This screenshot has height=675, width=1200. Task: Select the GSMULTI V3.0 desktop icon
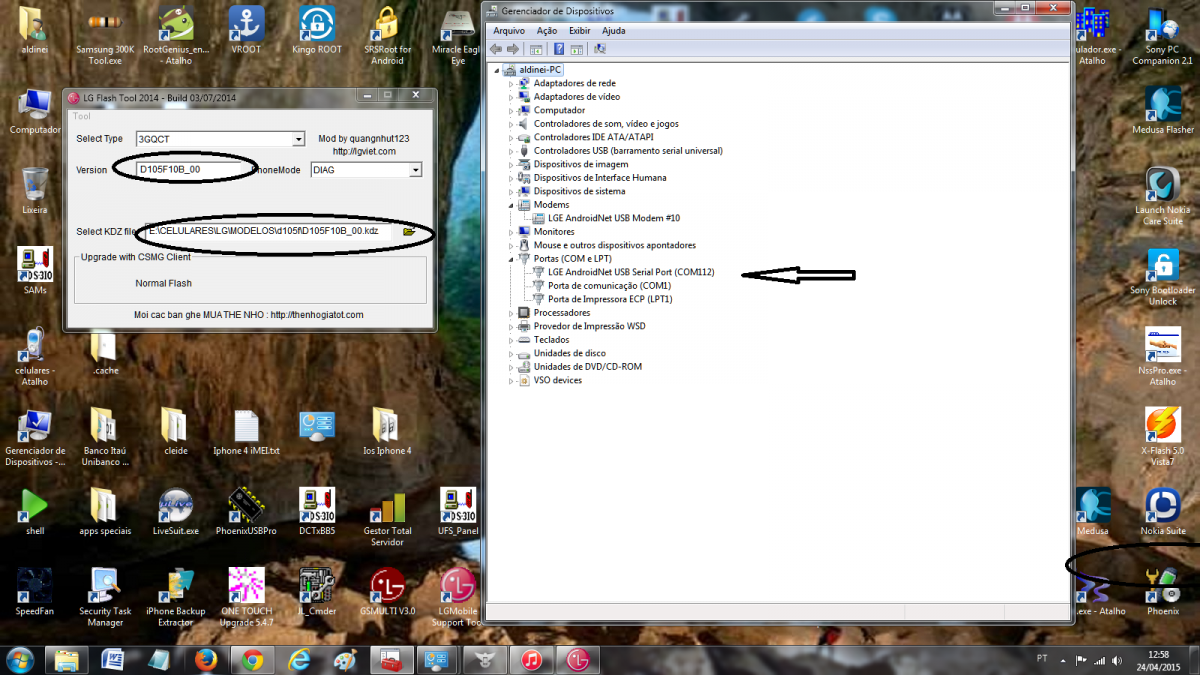pos(387,592)
